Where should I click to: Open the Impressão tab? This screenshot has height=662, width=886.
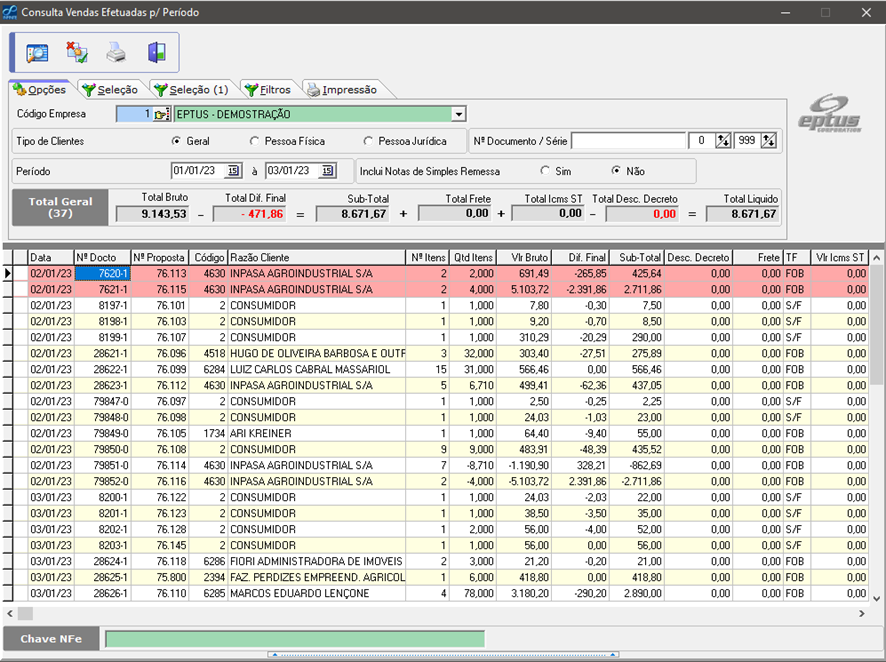tap(341, 90)
